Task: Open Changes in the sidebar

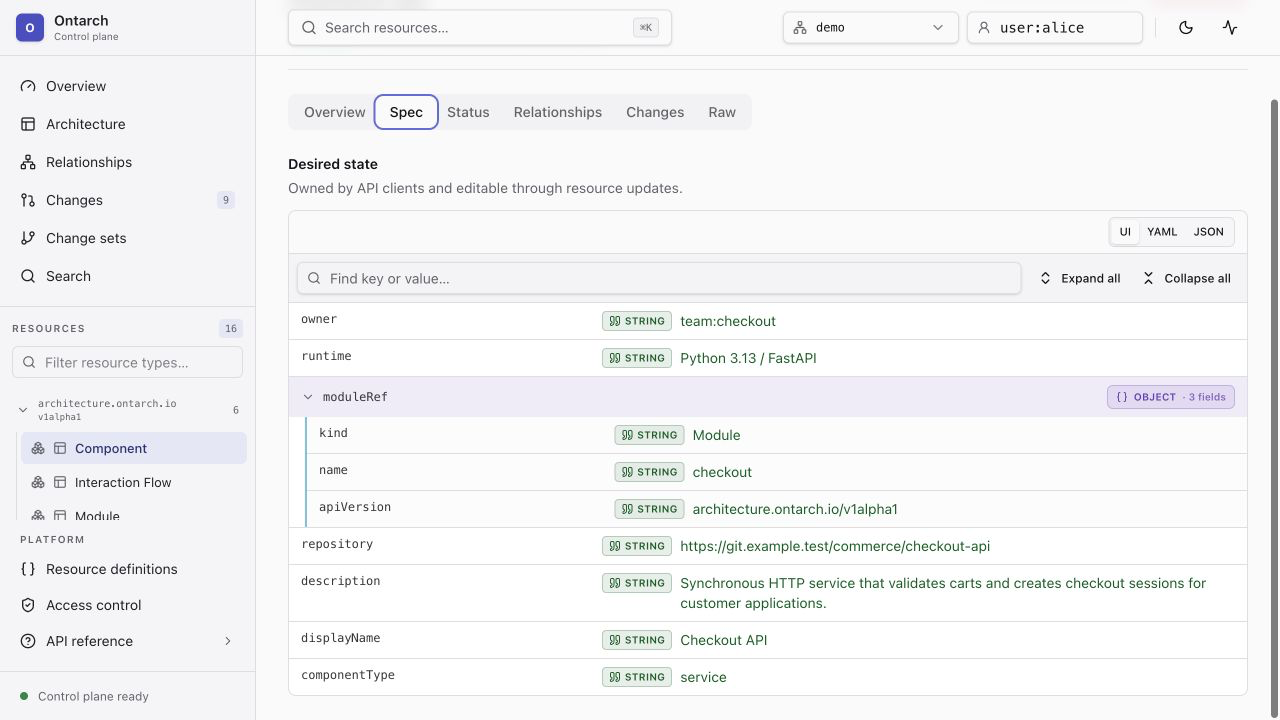Action: click(127, 200)
